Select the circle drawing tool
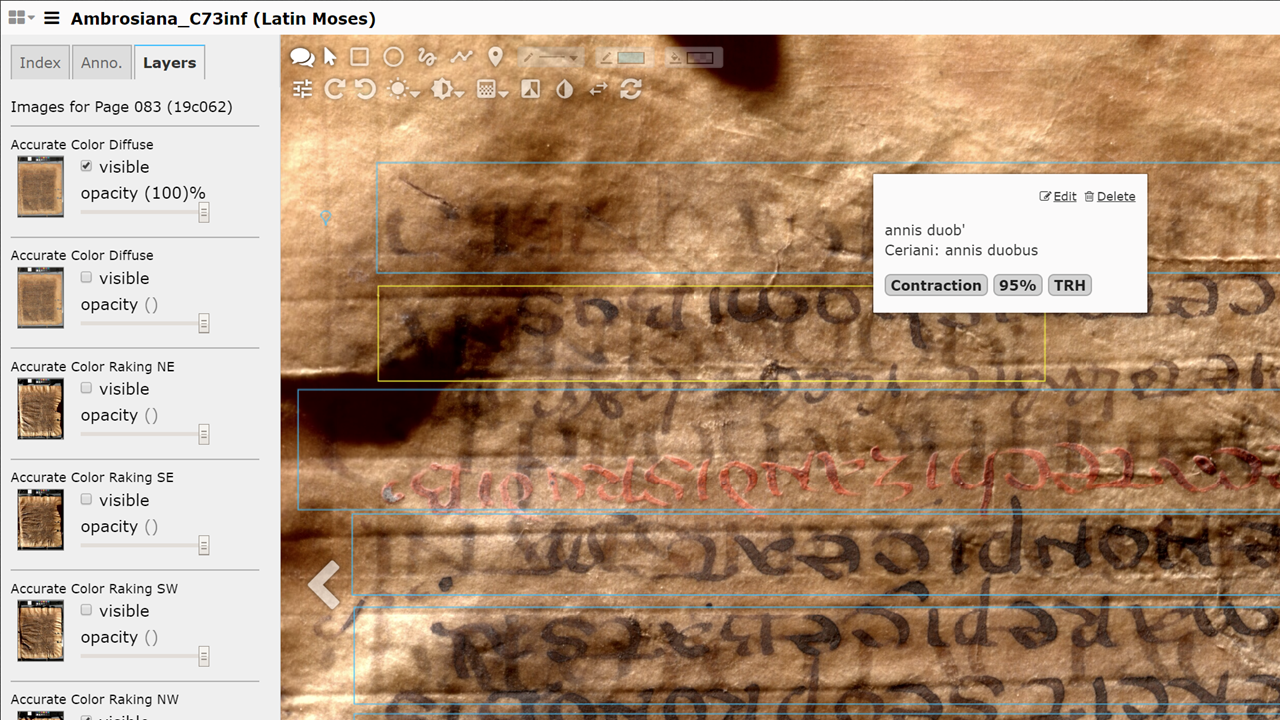 [x=394, y=58]
